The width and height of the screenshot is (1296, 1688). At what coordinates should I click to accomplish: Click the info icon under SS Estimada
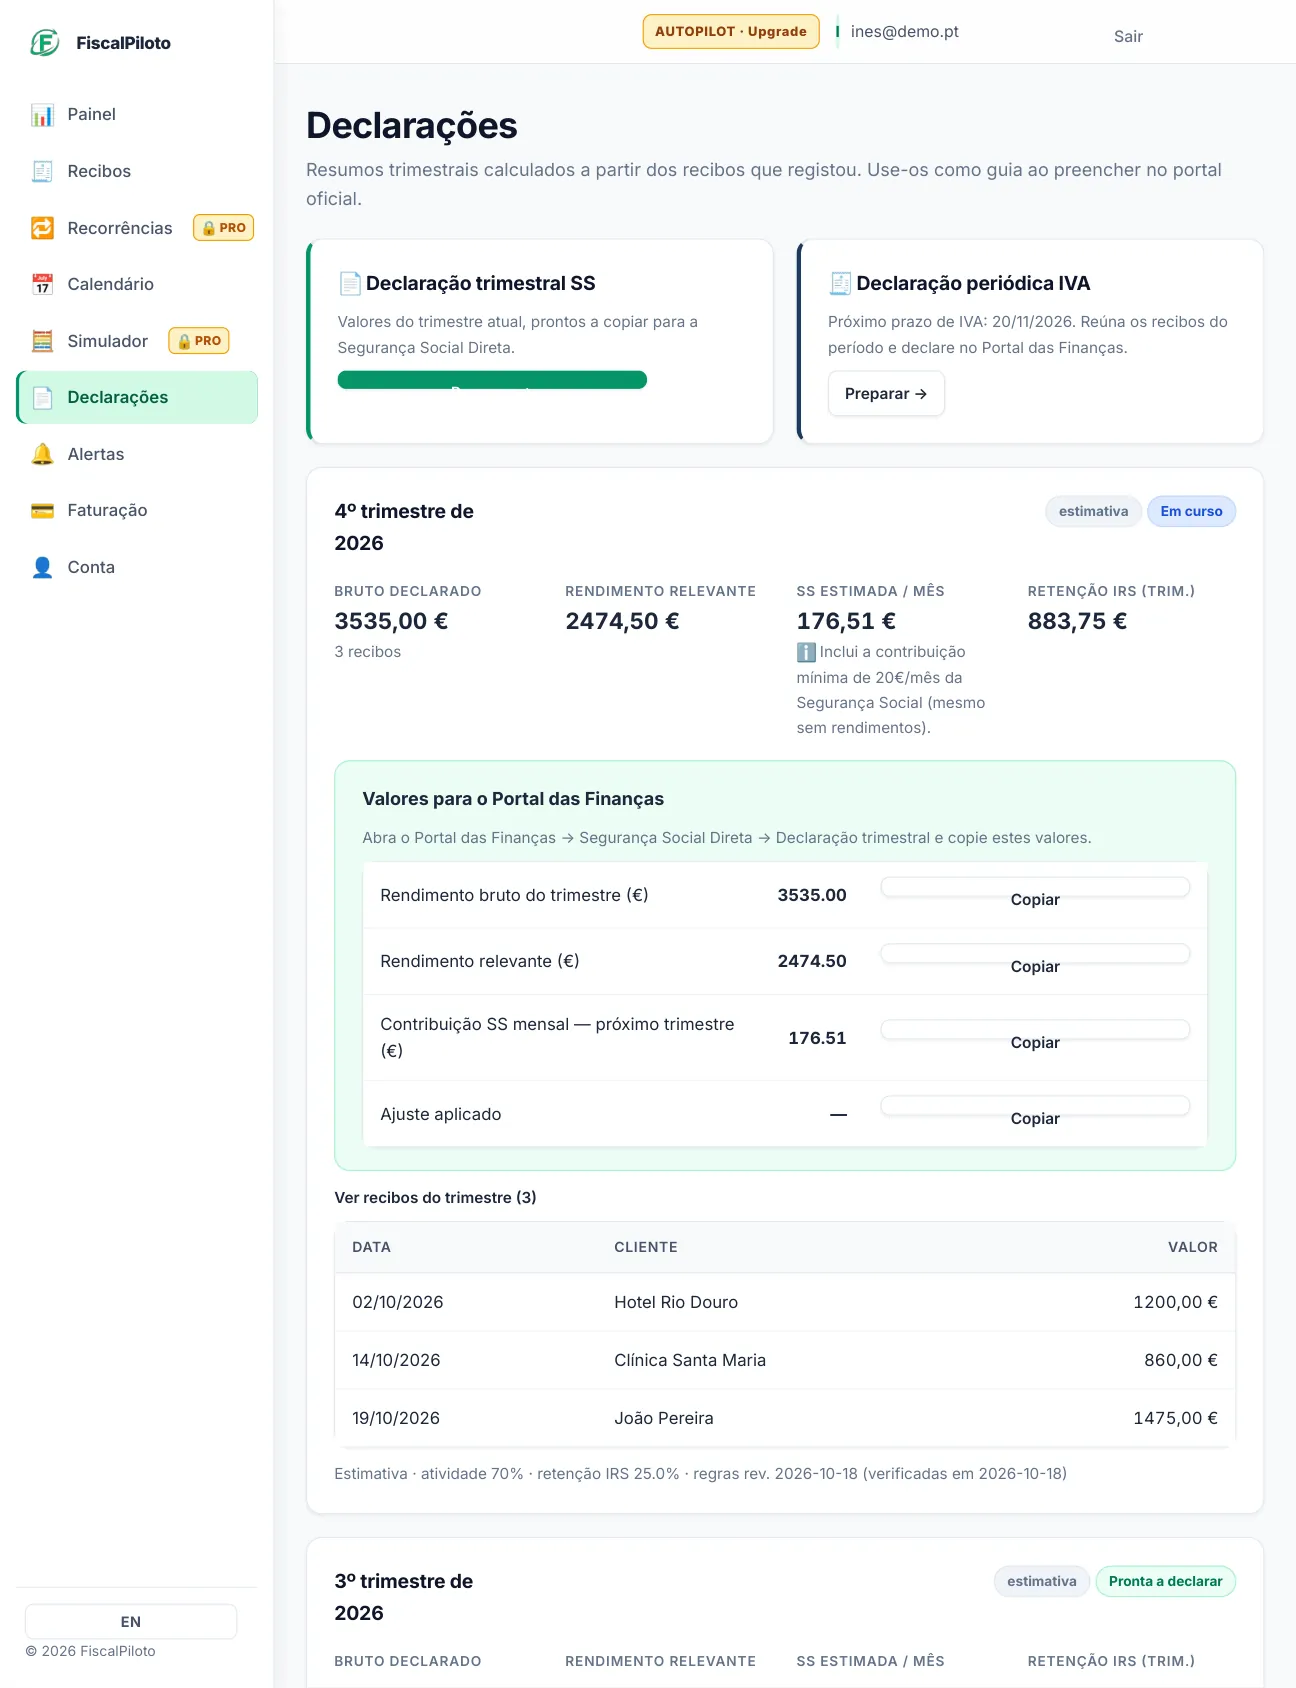(806, 652)
